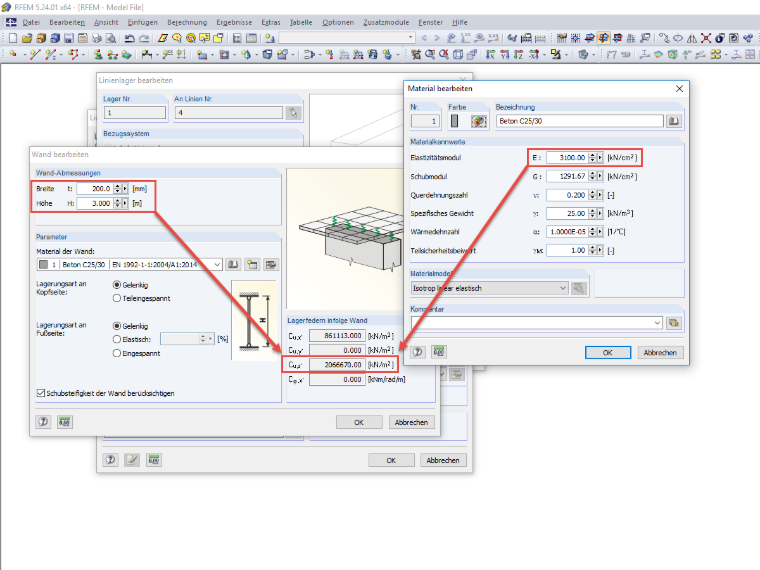Click the isometric cube view icon
The height and width of the screenshot is (570, 760).
(x=458, y=54)
